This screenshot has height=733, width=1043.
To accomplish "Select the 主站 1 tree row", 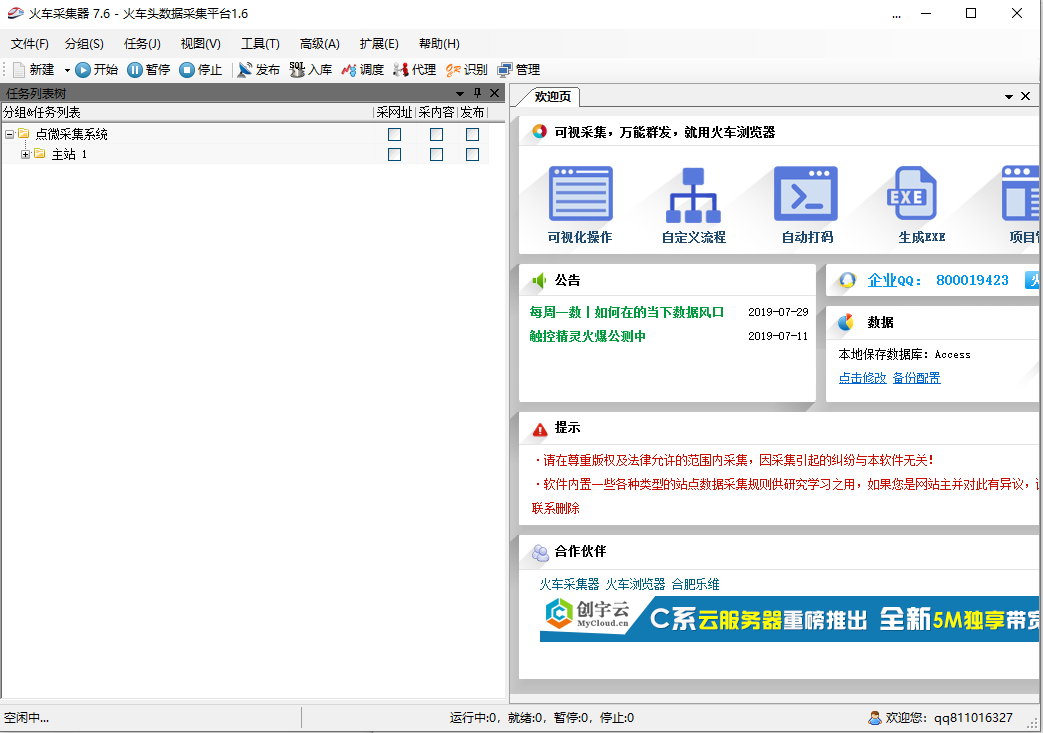I will (x=245, y=154).
